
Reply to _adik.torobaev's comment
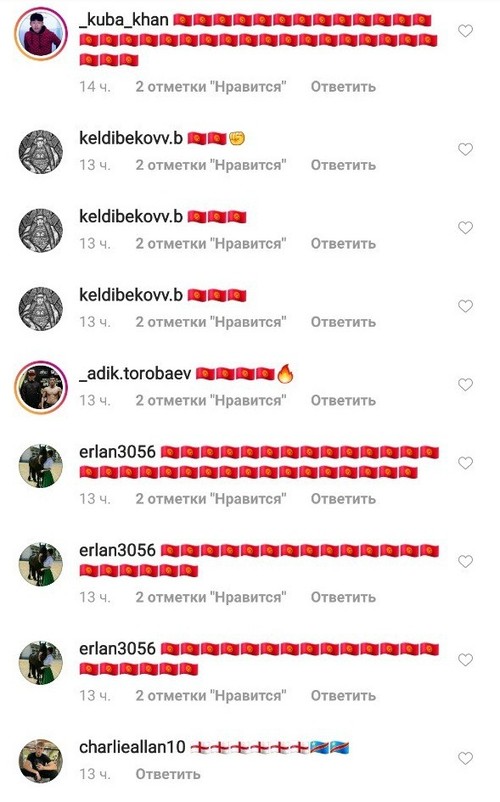(343, 400)
